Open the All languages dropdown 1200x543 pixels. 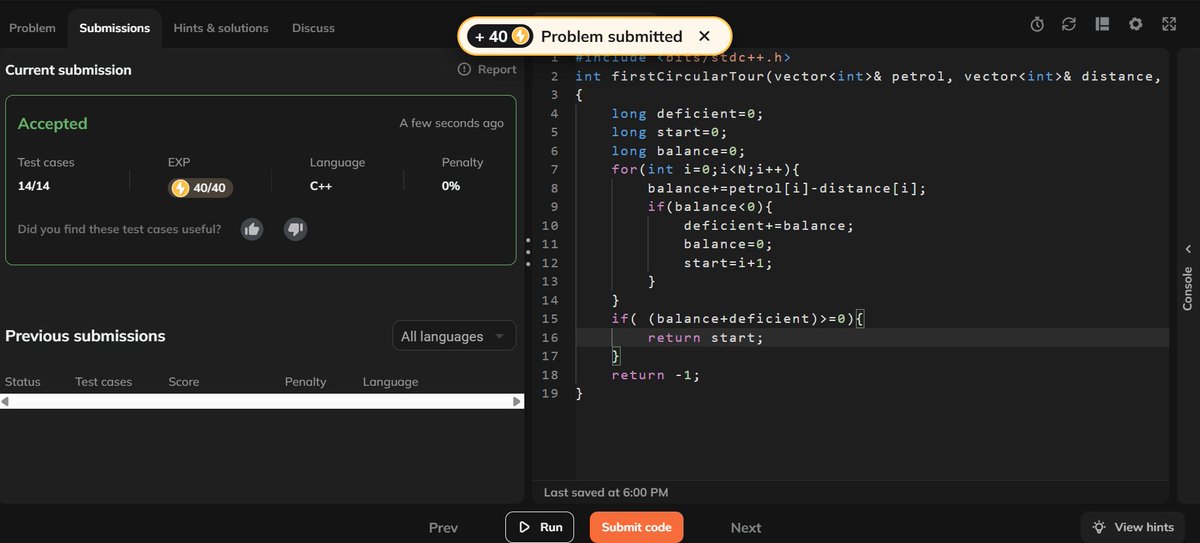click(454, 337)
